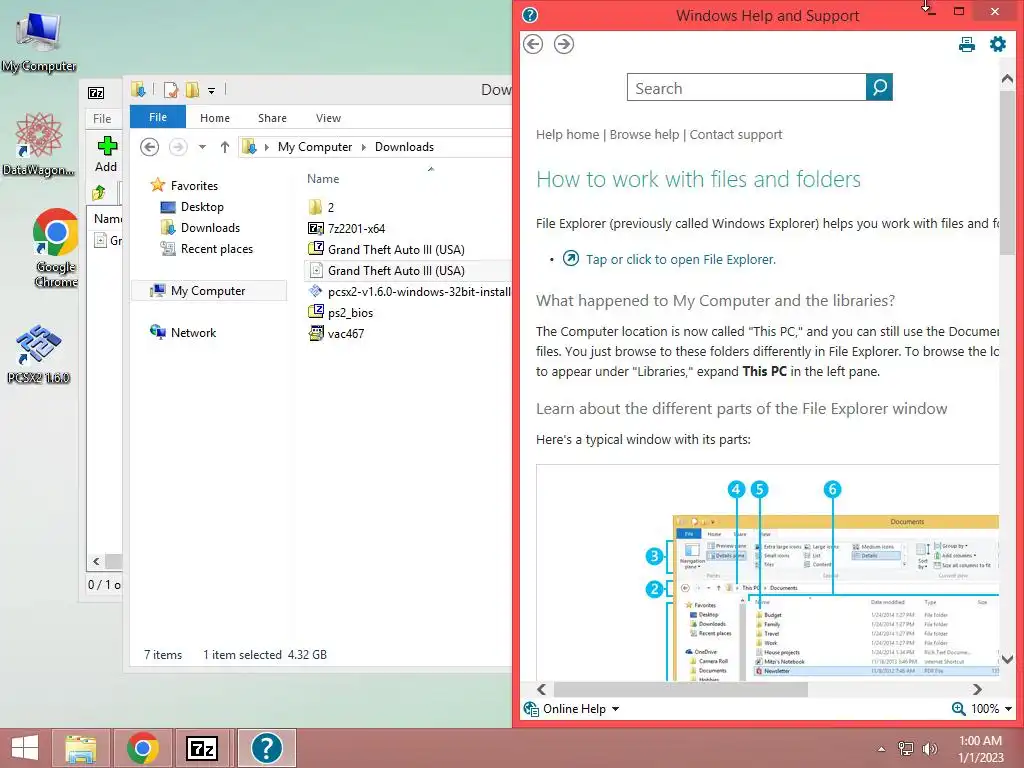Screen dimensions: 1024x768
Task: Open the 100% zoom level dropdown
Action: 1008,709
